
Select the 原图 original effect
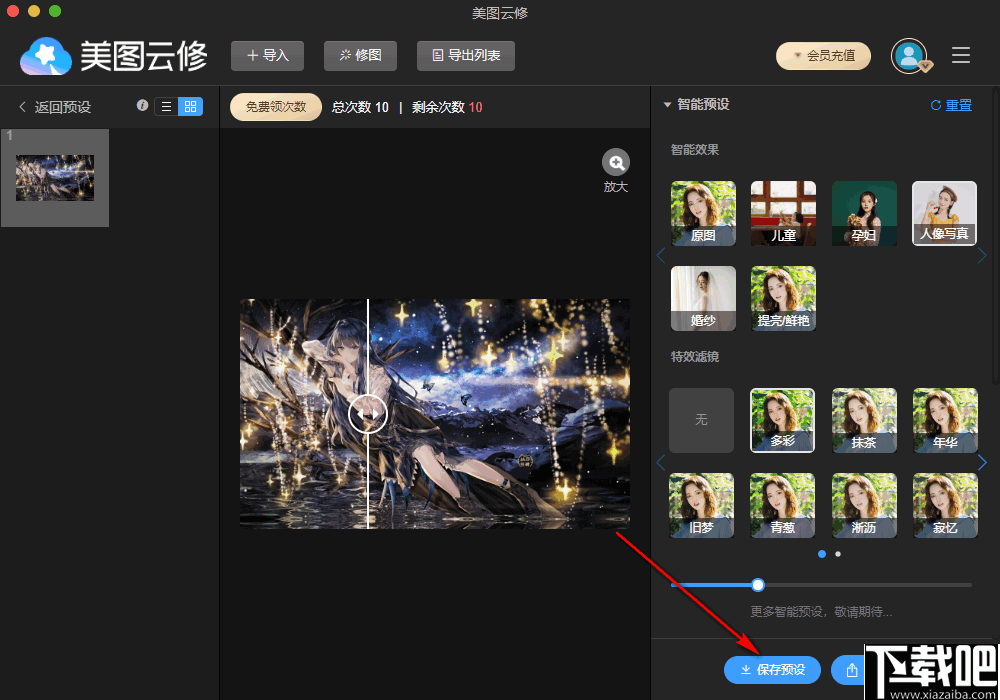click(x=703, y=214)
